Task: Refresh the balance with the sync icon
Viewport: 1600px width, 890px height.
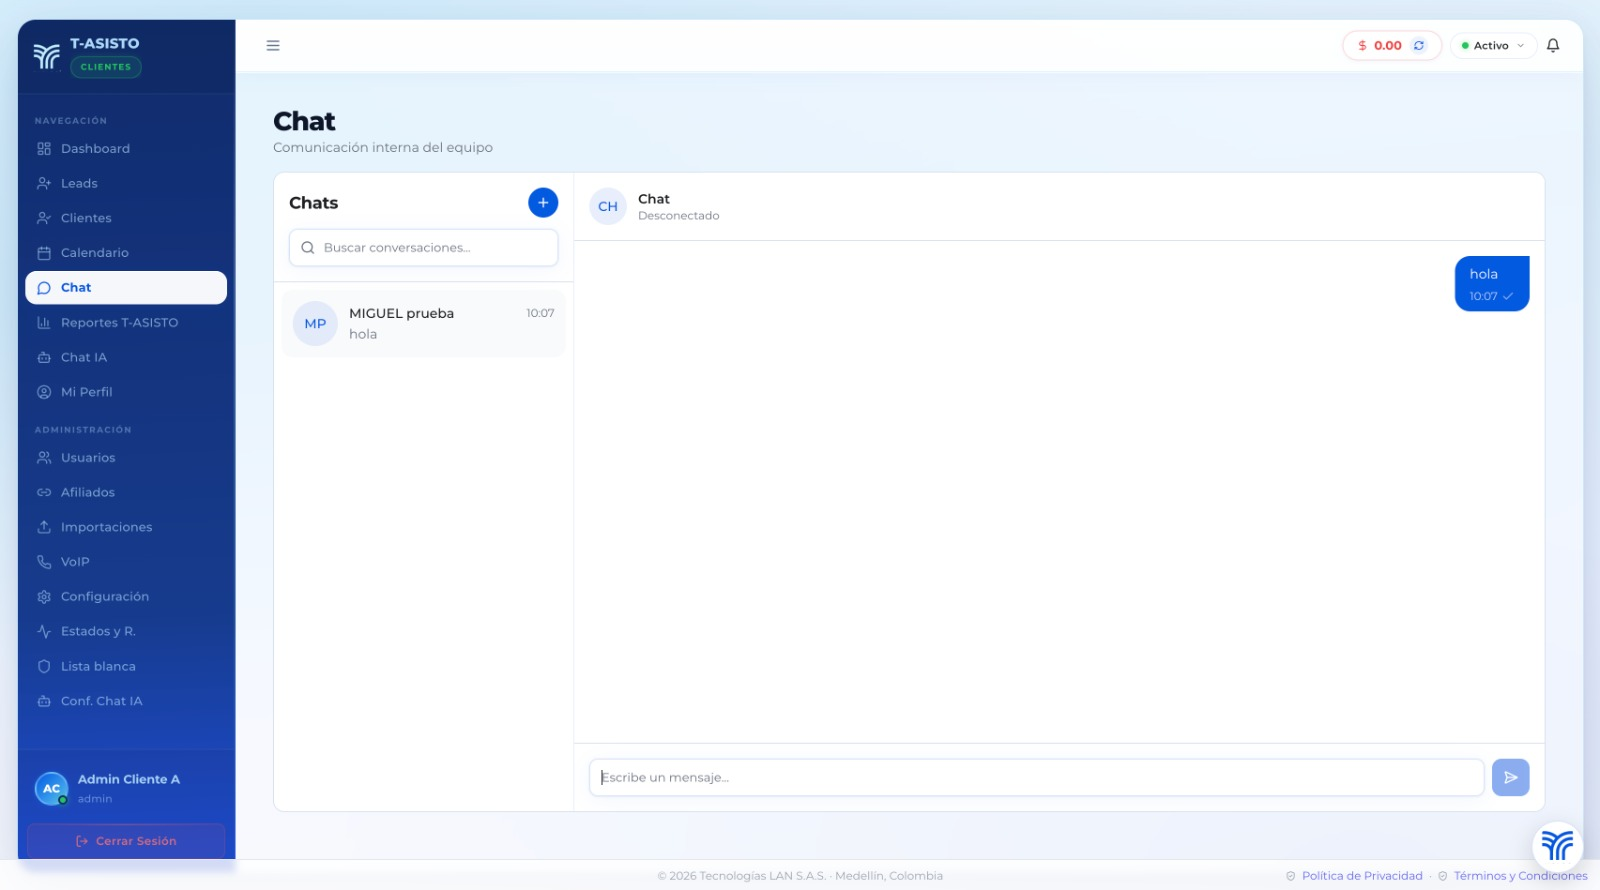Action: (x=1418, y=46)
